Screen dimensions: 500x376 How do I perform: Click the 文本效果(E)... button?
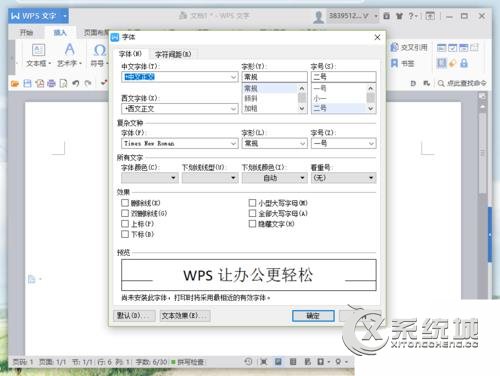pyautogui.click(x=185, y=315)
